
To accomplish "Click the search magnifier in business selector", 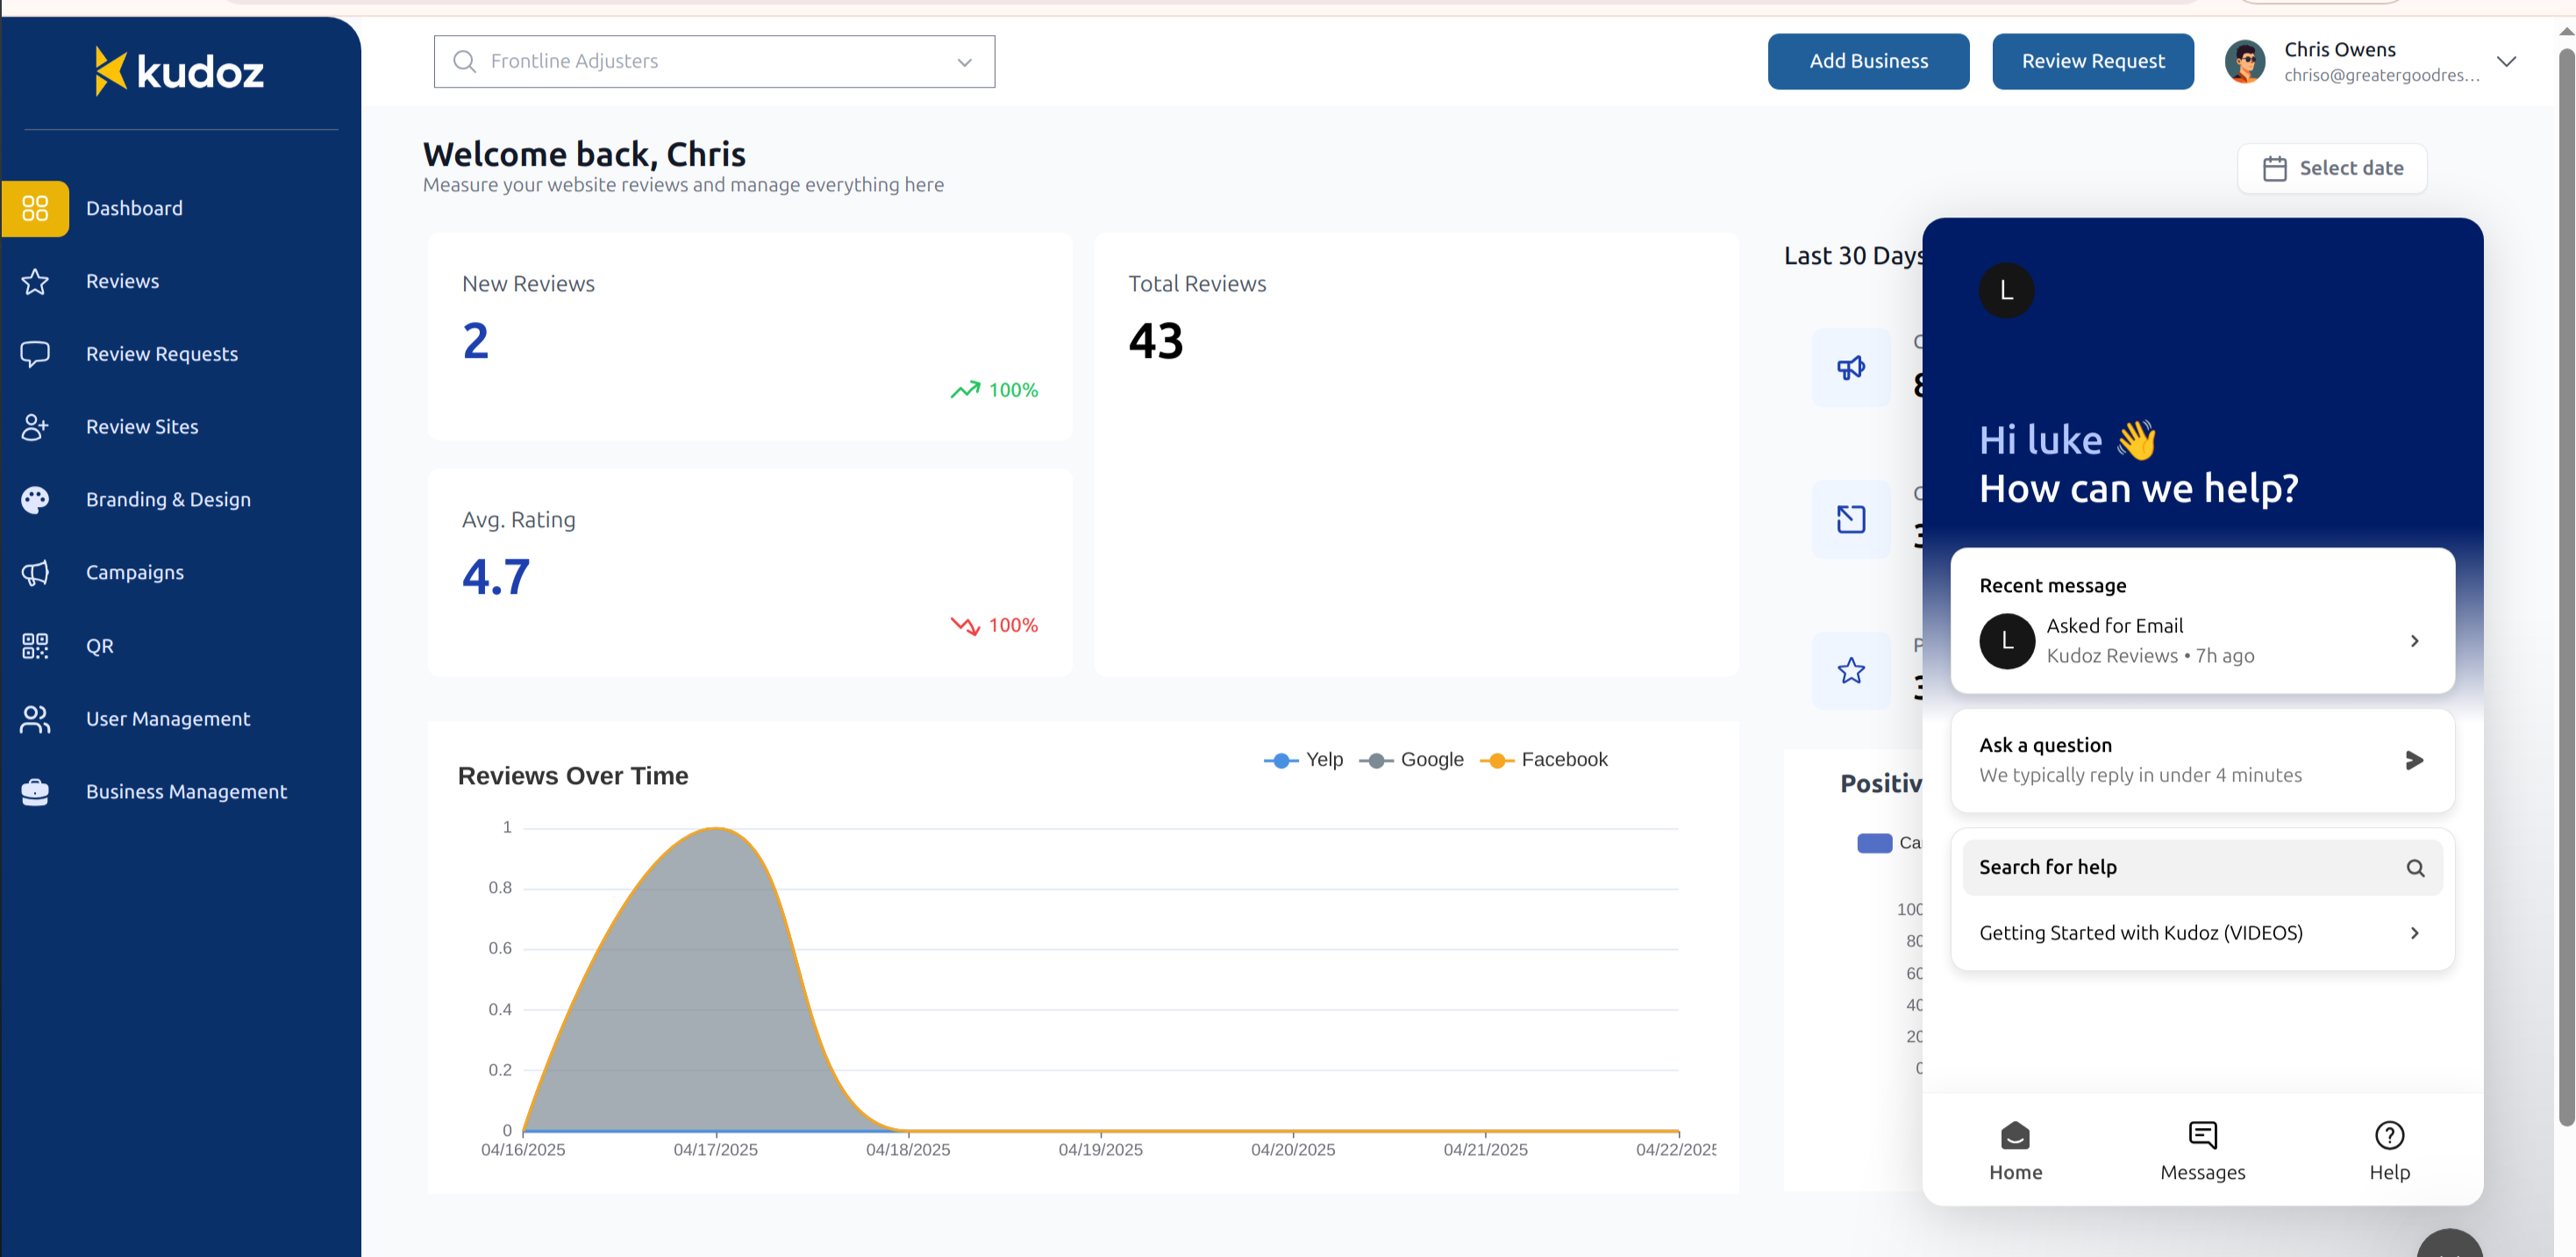I will tap(464, 61).
